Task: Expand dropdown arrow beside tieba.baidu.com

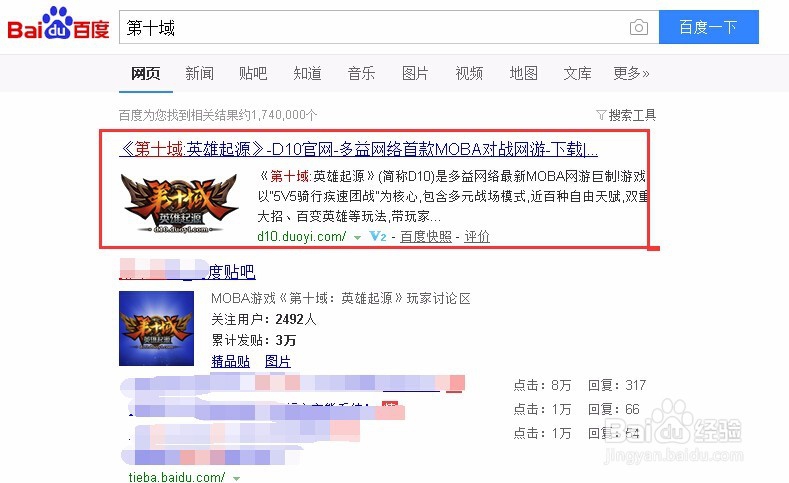Action: 236,478
